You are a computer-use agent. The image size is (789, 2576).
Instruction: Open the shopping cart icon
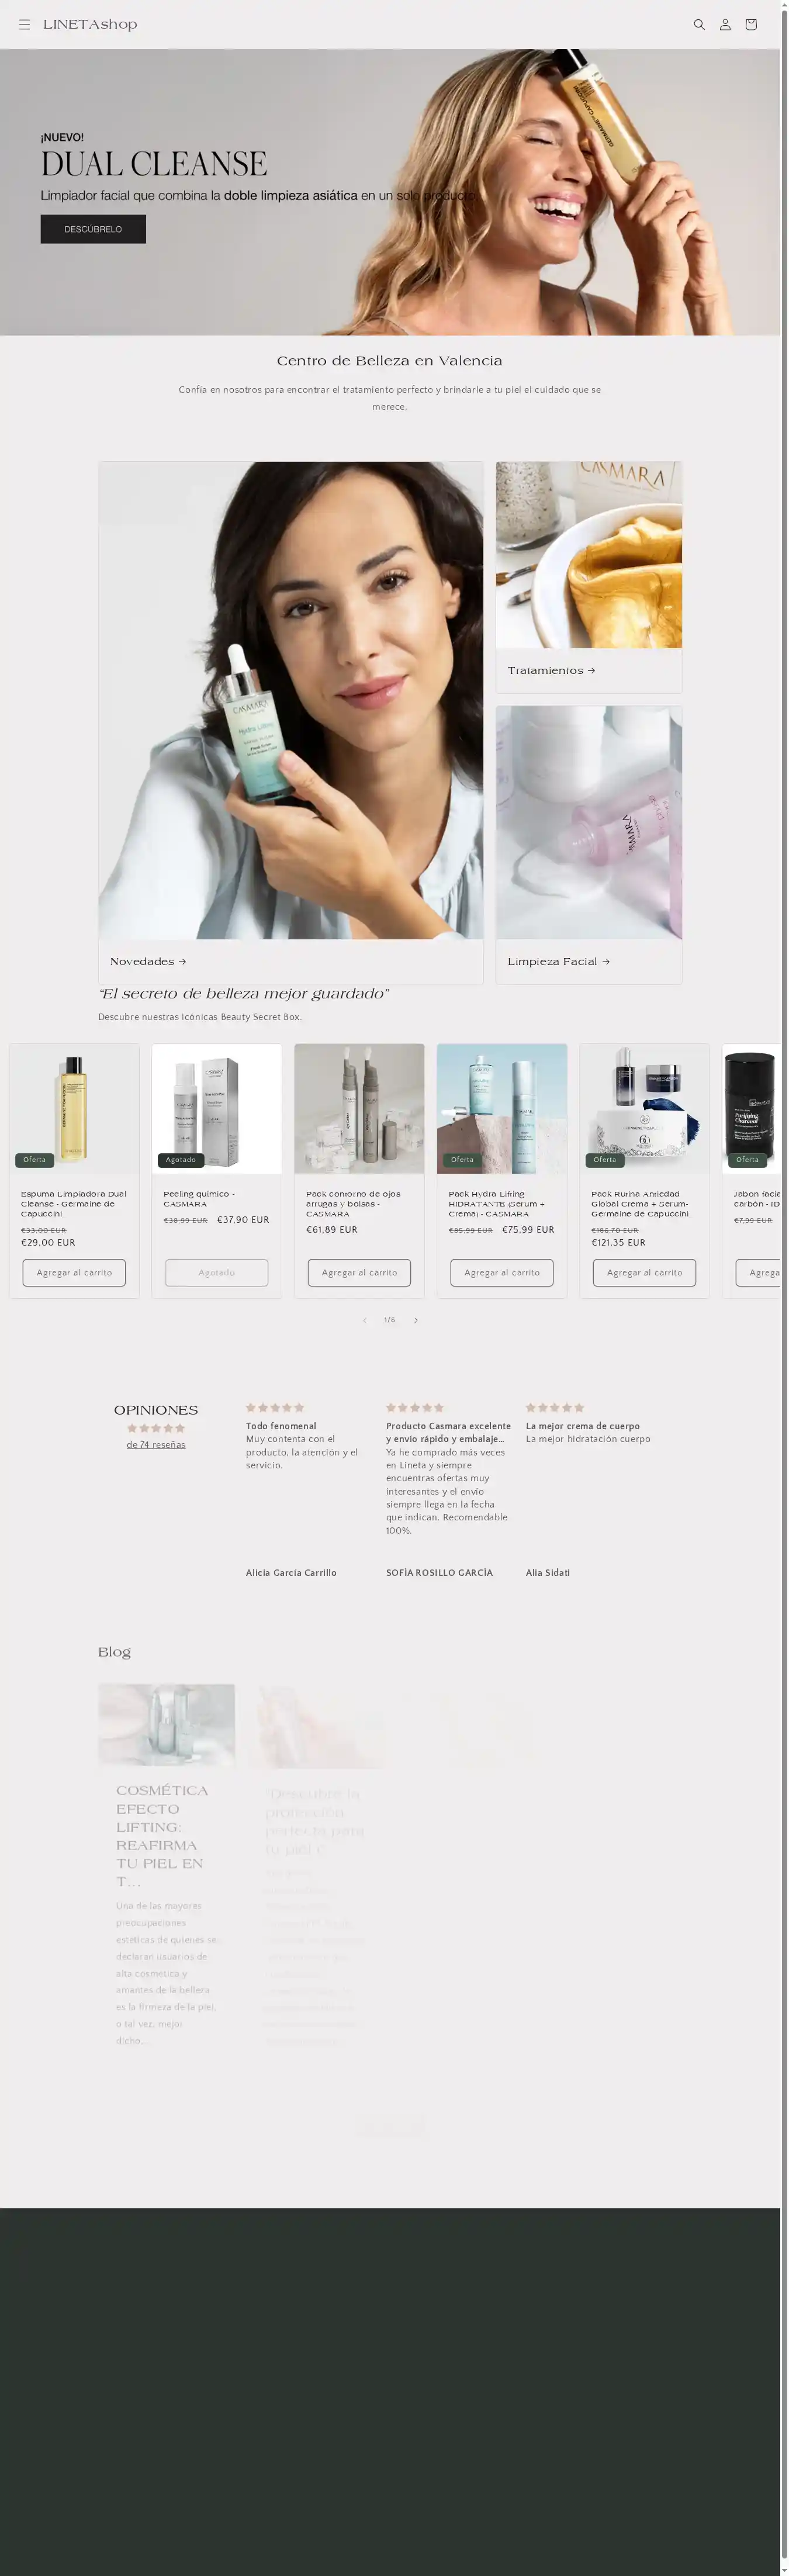(751, 25)
